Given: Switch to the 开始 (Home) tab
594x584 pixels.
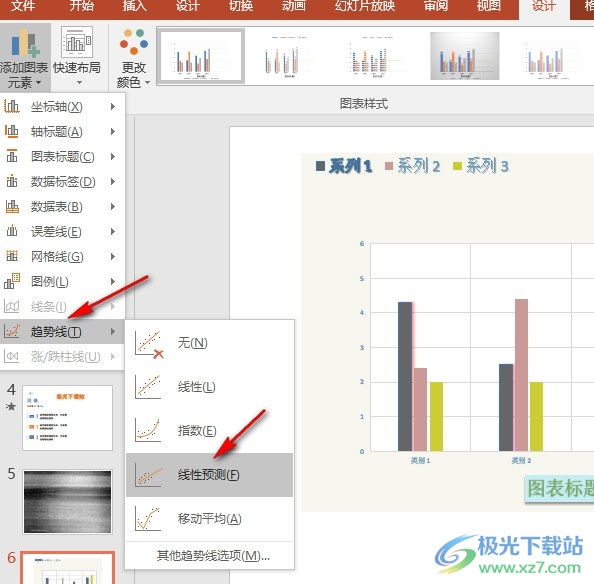Looking at the screenshot, I should coord(81,6).
